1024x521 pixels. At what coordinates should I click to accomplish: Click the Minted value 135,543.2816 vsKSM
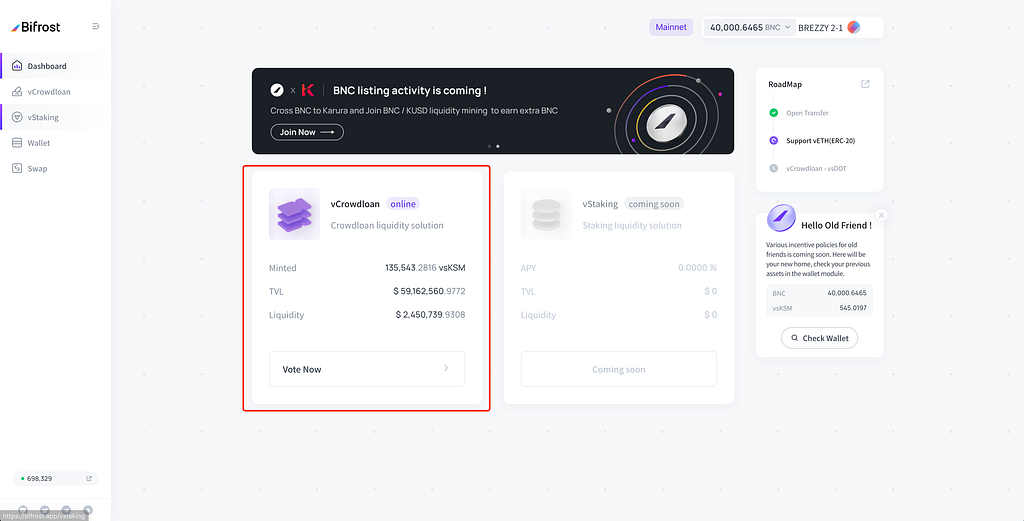(x=425, y=268)
